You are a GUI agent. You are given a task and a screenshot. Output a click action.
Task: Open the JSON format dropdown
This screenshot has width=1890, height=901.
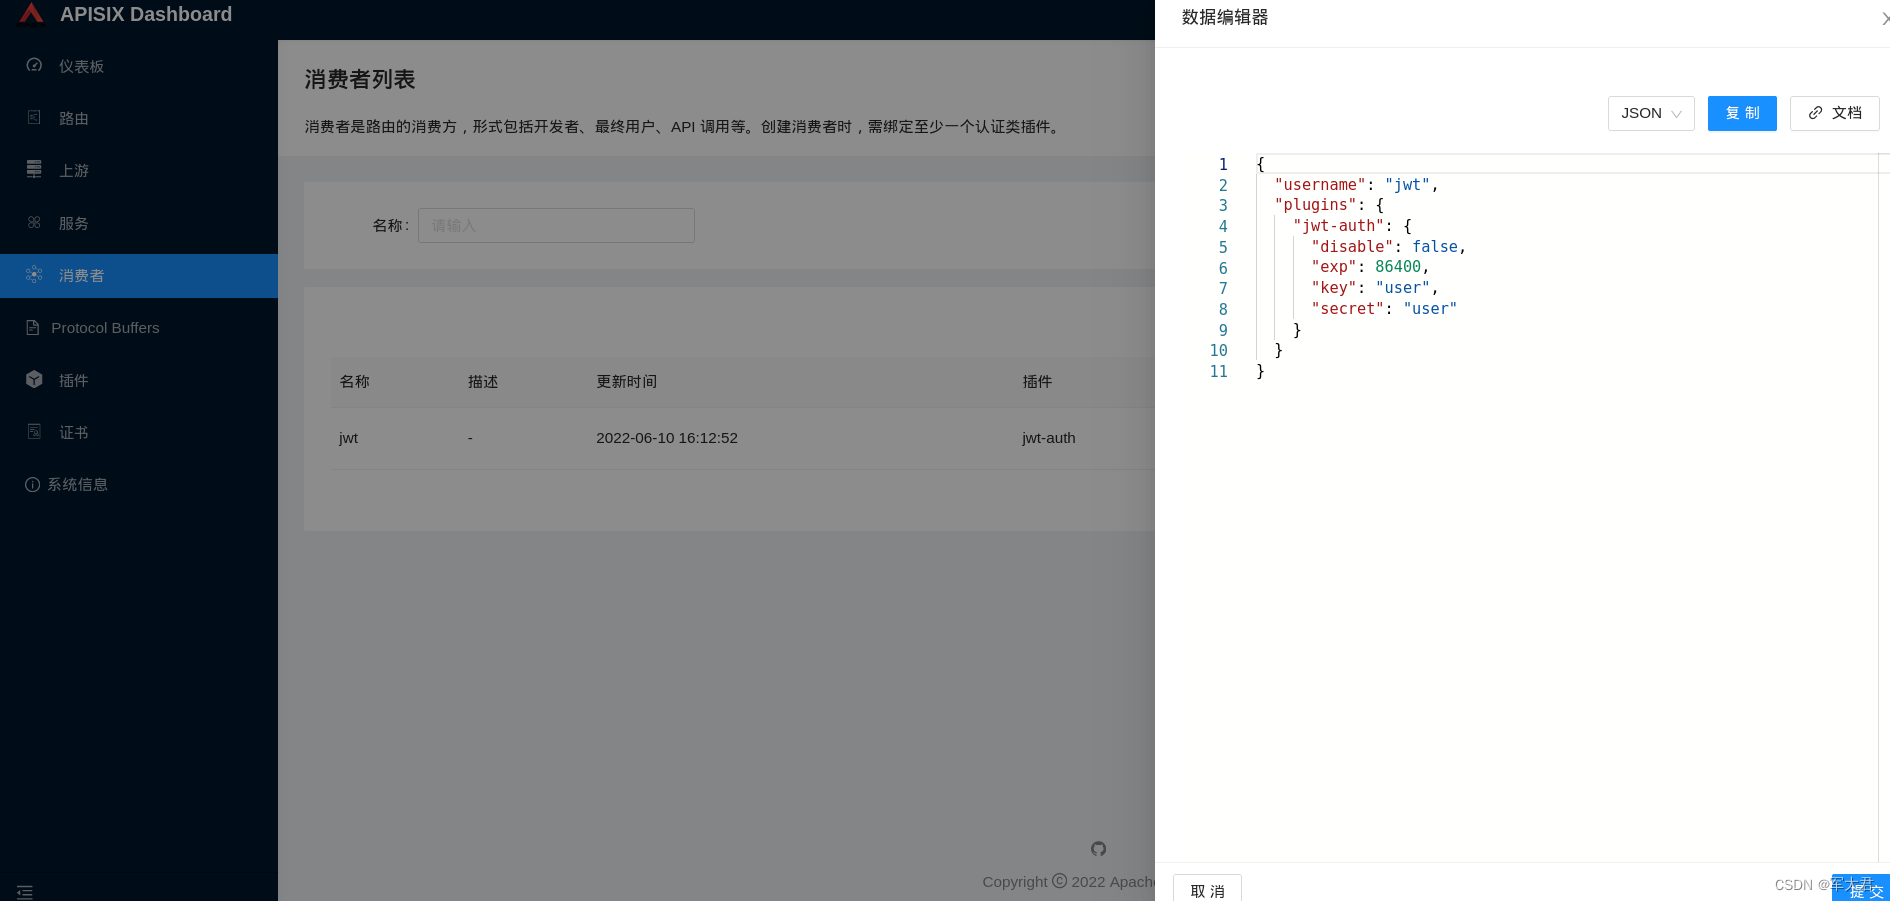point(1650,113)
